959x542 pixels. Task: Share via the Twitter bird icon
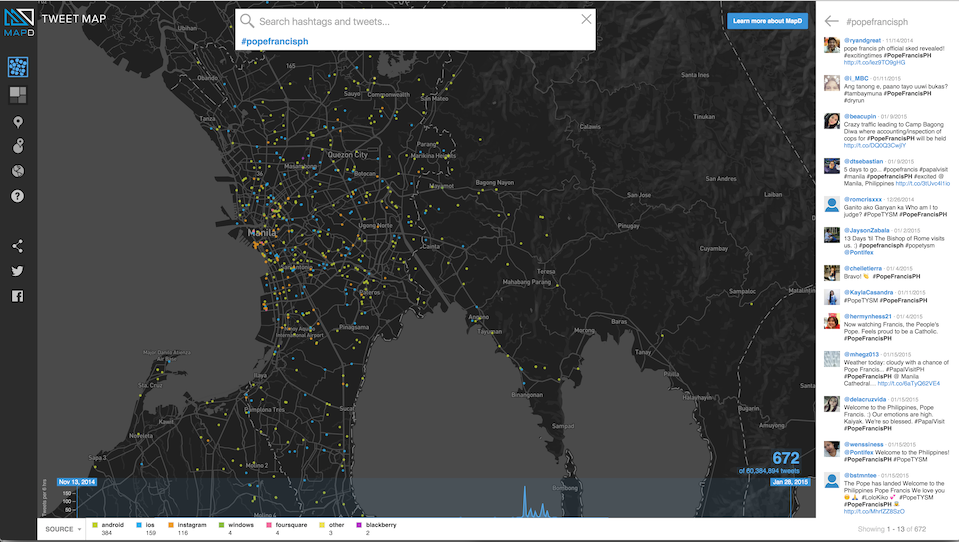[18, 271]
